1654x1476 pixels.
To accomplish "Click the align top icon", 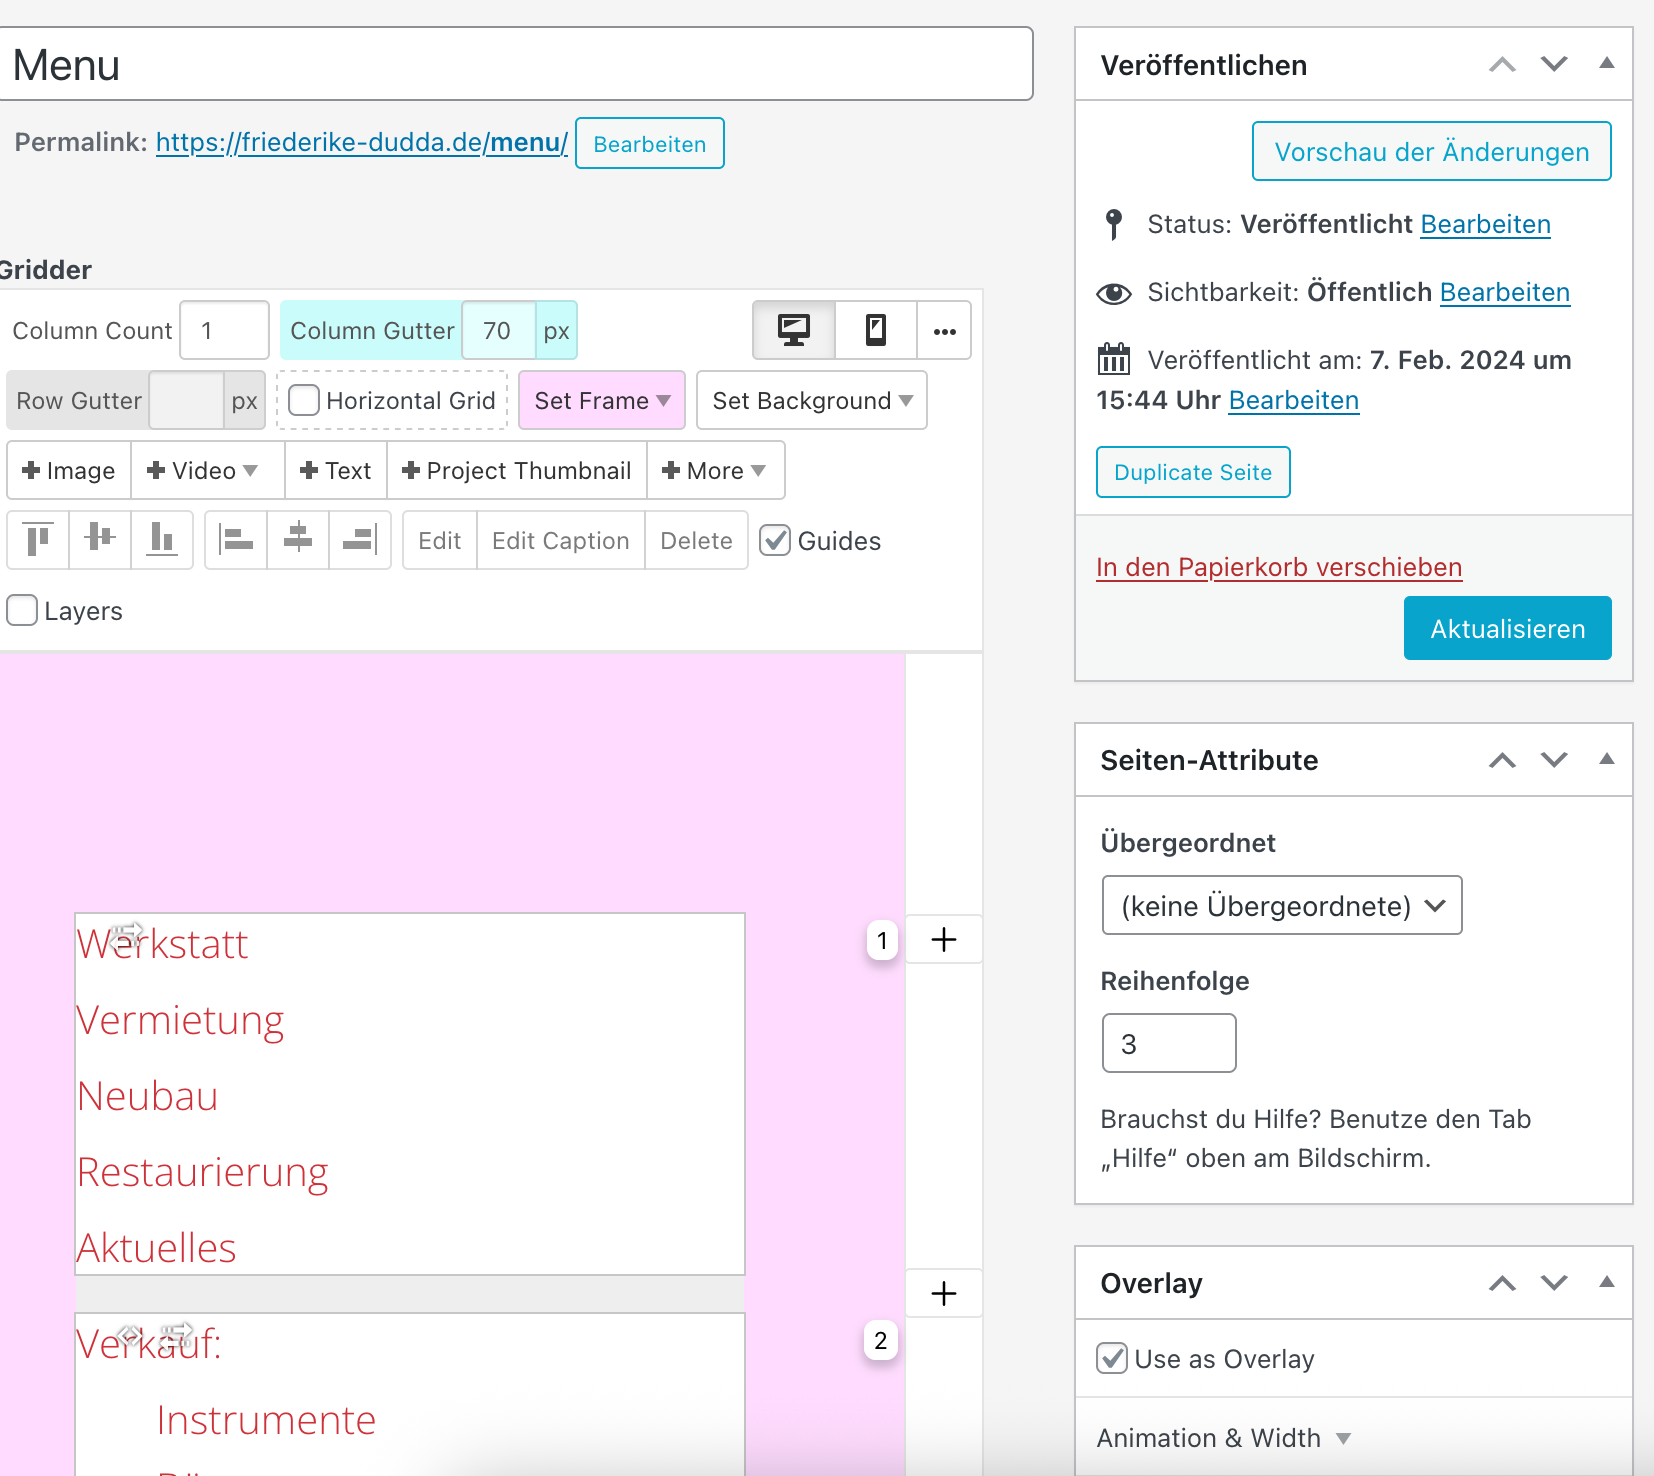I will [x=38, y=540].
